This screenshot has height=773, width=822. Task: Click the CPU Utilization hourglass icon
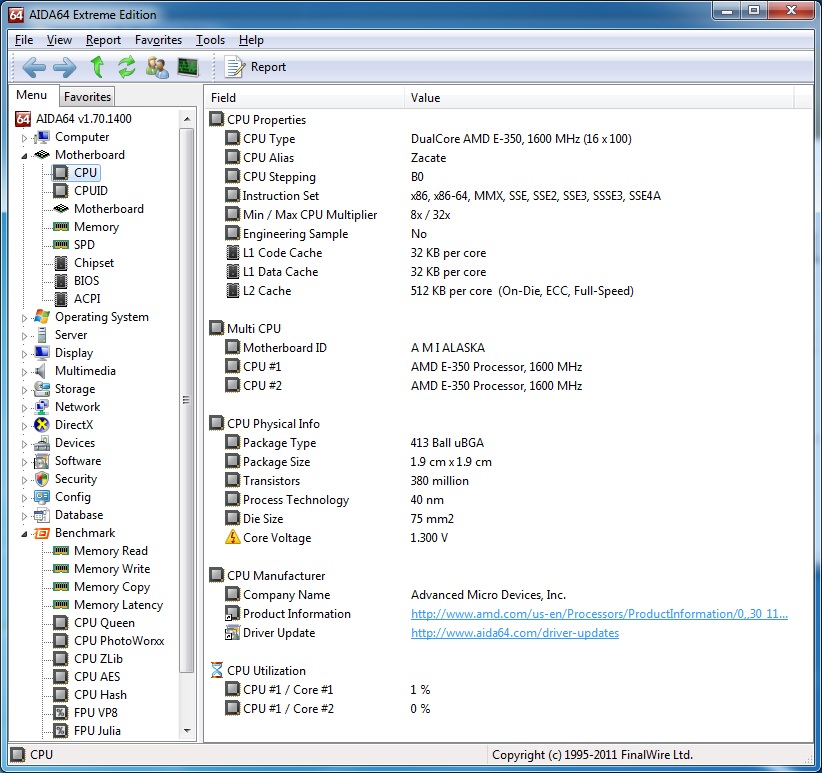pos(217,670)
